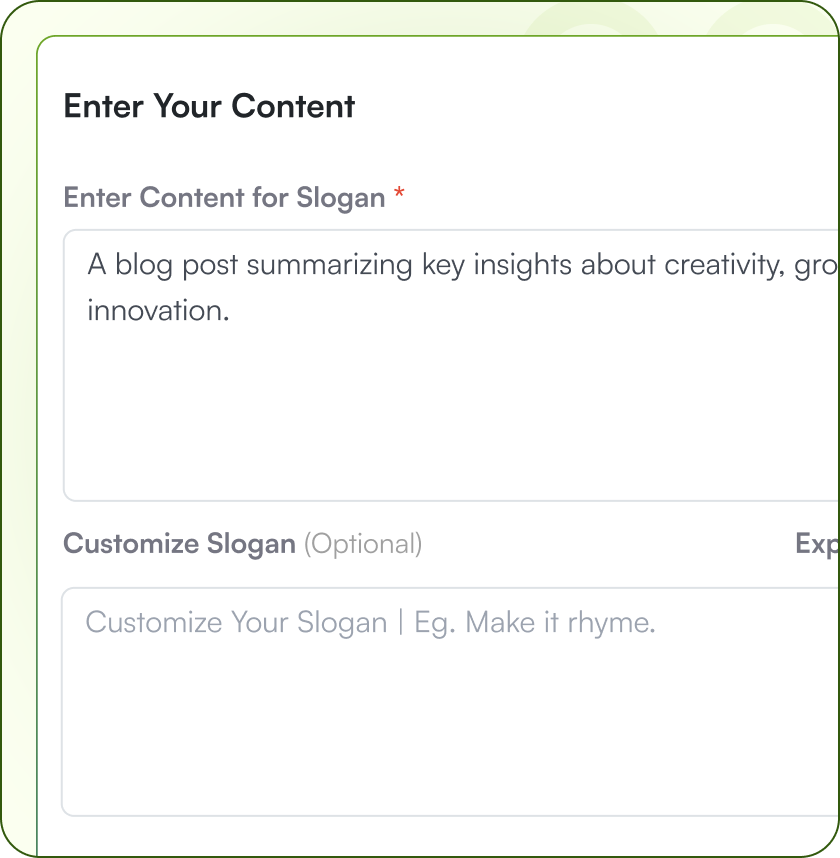Click the 'Make it rhyme.' placeholder text
840x858 pixels.
pos(560,623)
